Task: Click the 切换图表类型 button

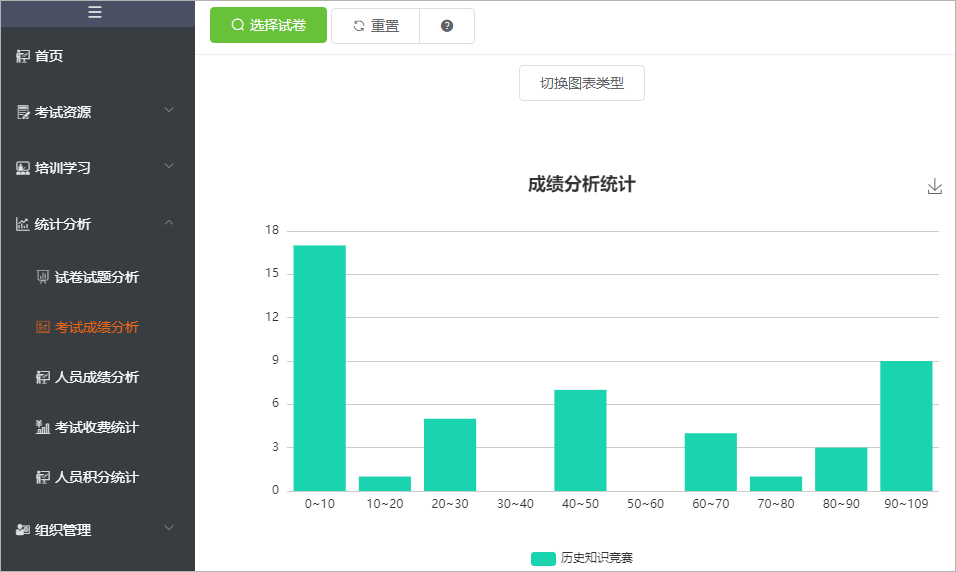Action: tap(582, 83)
